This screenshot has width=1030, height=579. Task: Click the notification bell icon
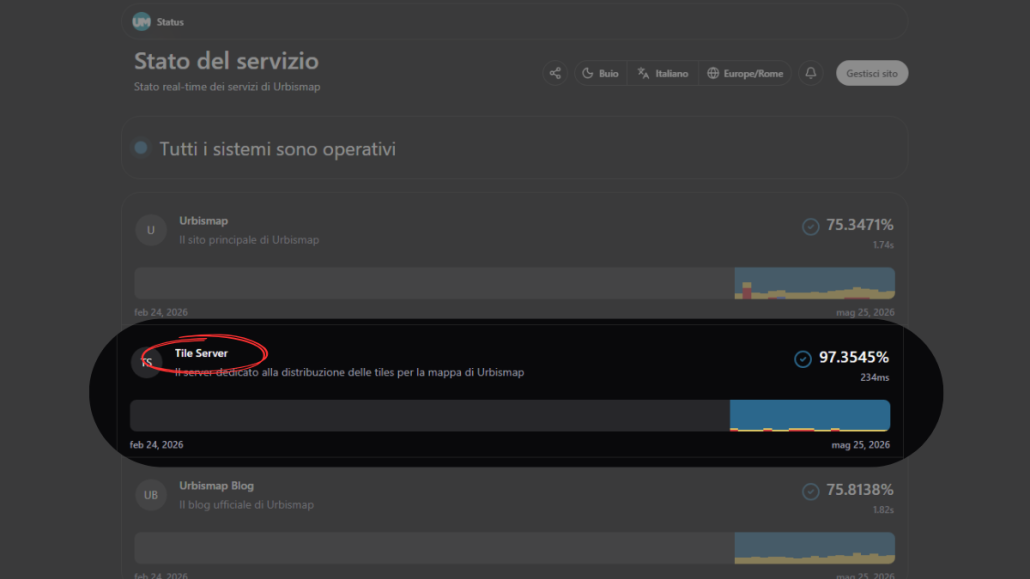pos(811,73)
